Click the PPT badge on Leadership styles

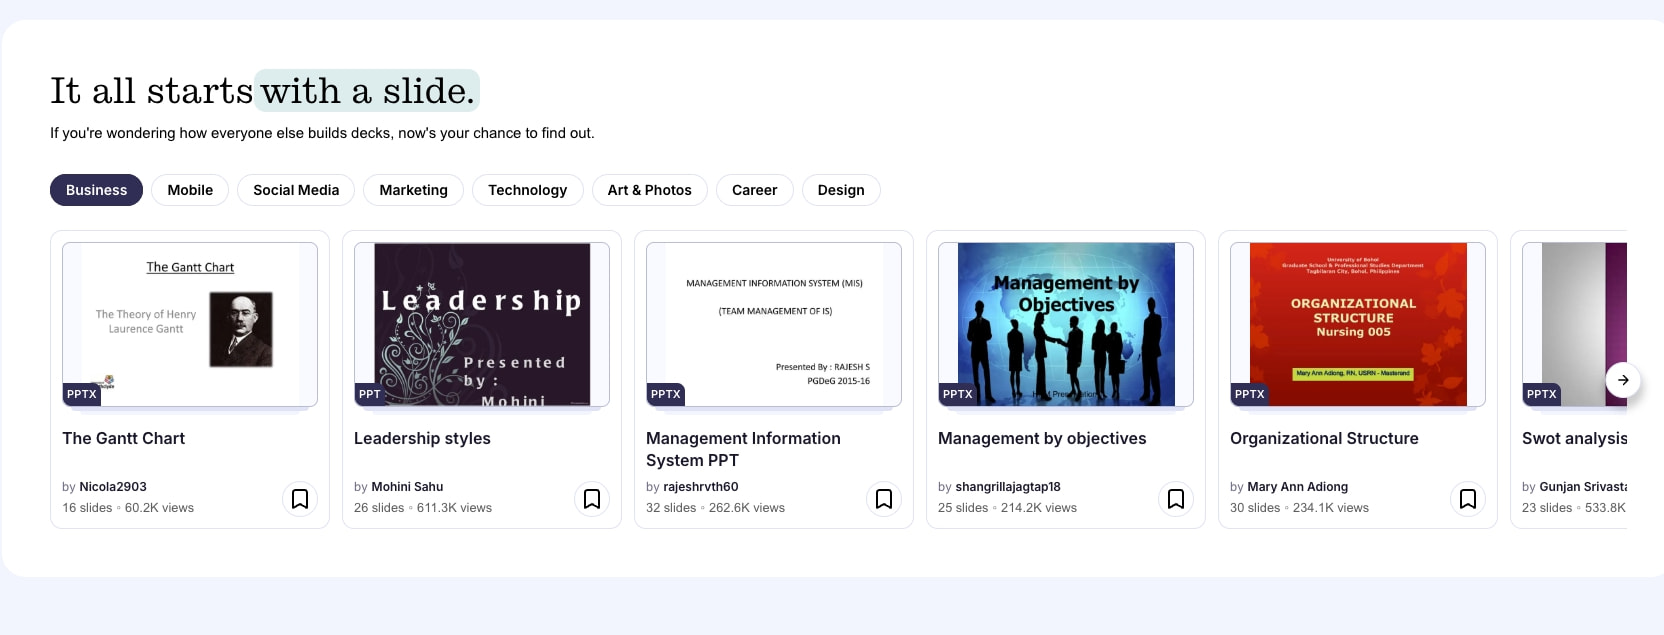click(370, 394)
